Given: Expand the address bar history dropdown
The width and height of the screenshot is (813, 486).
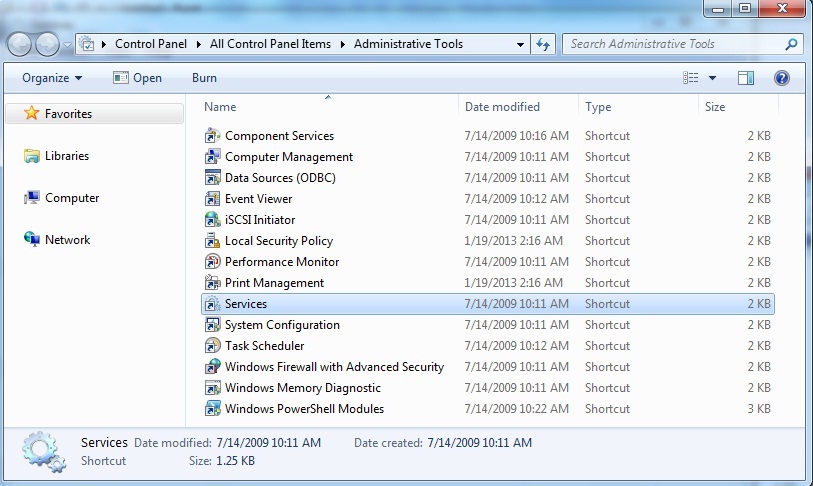Looking at the screenshot, I should [x=520, y=45].
